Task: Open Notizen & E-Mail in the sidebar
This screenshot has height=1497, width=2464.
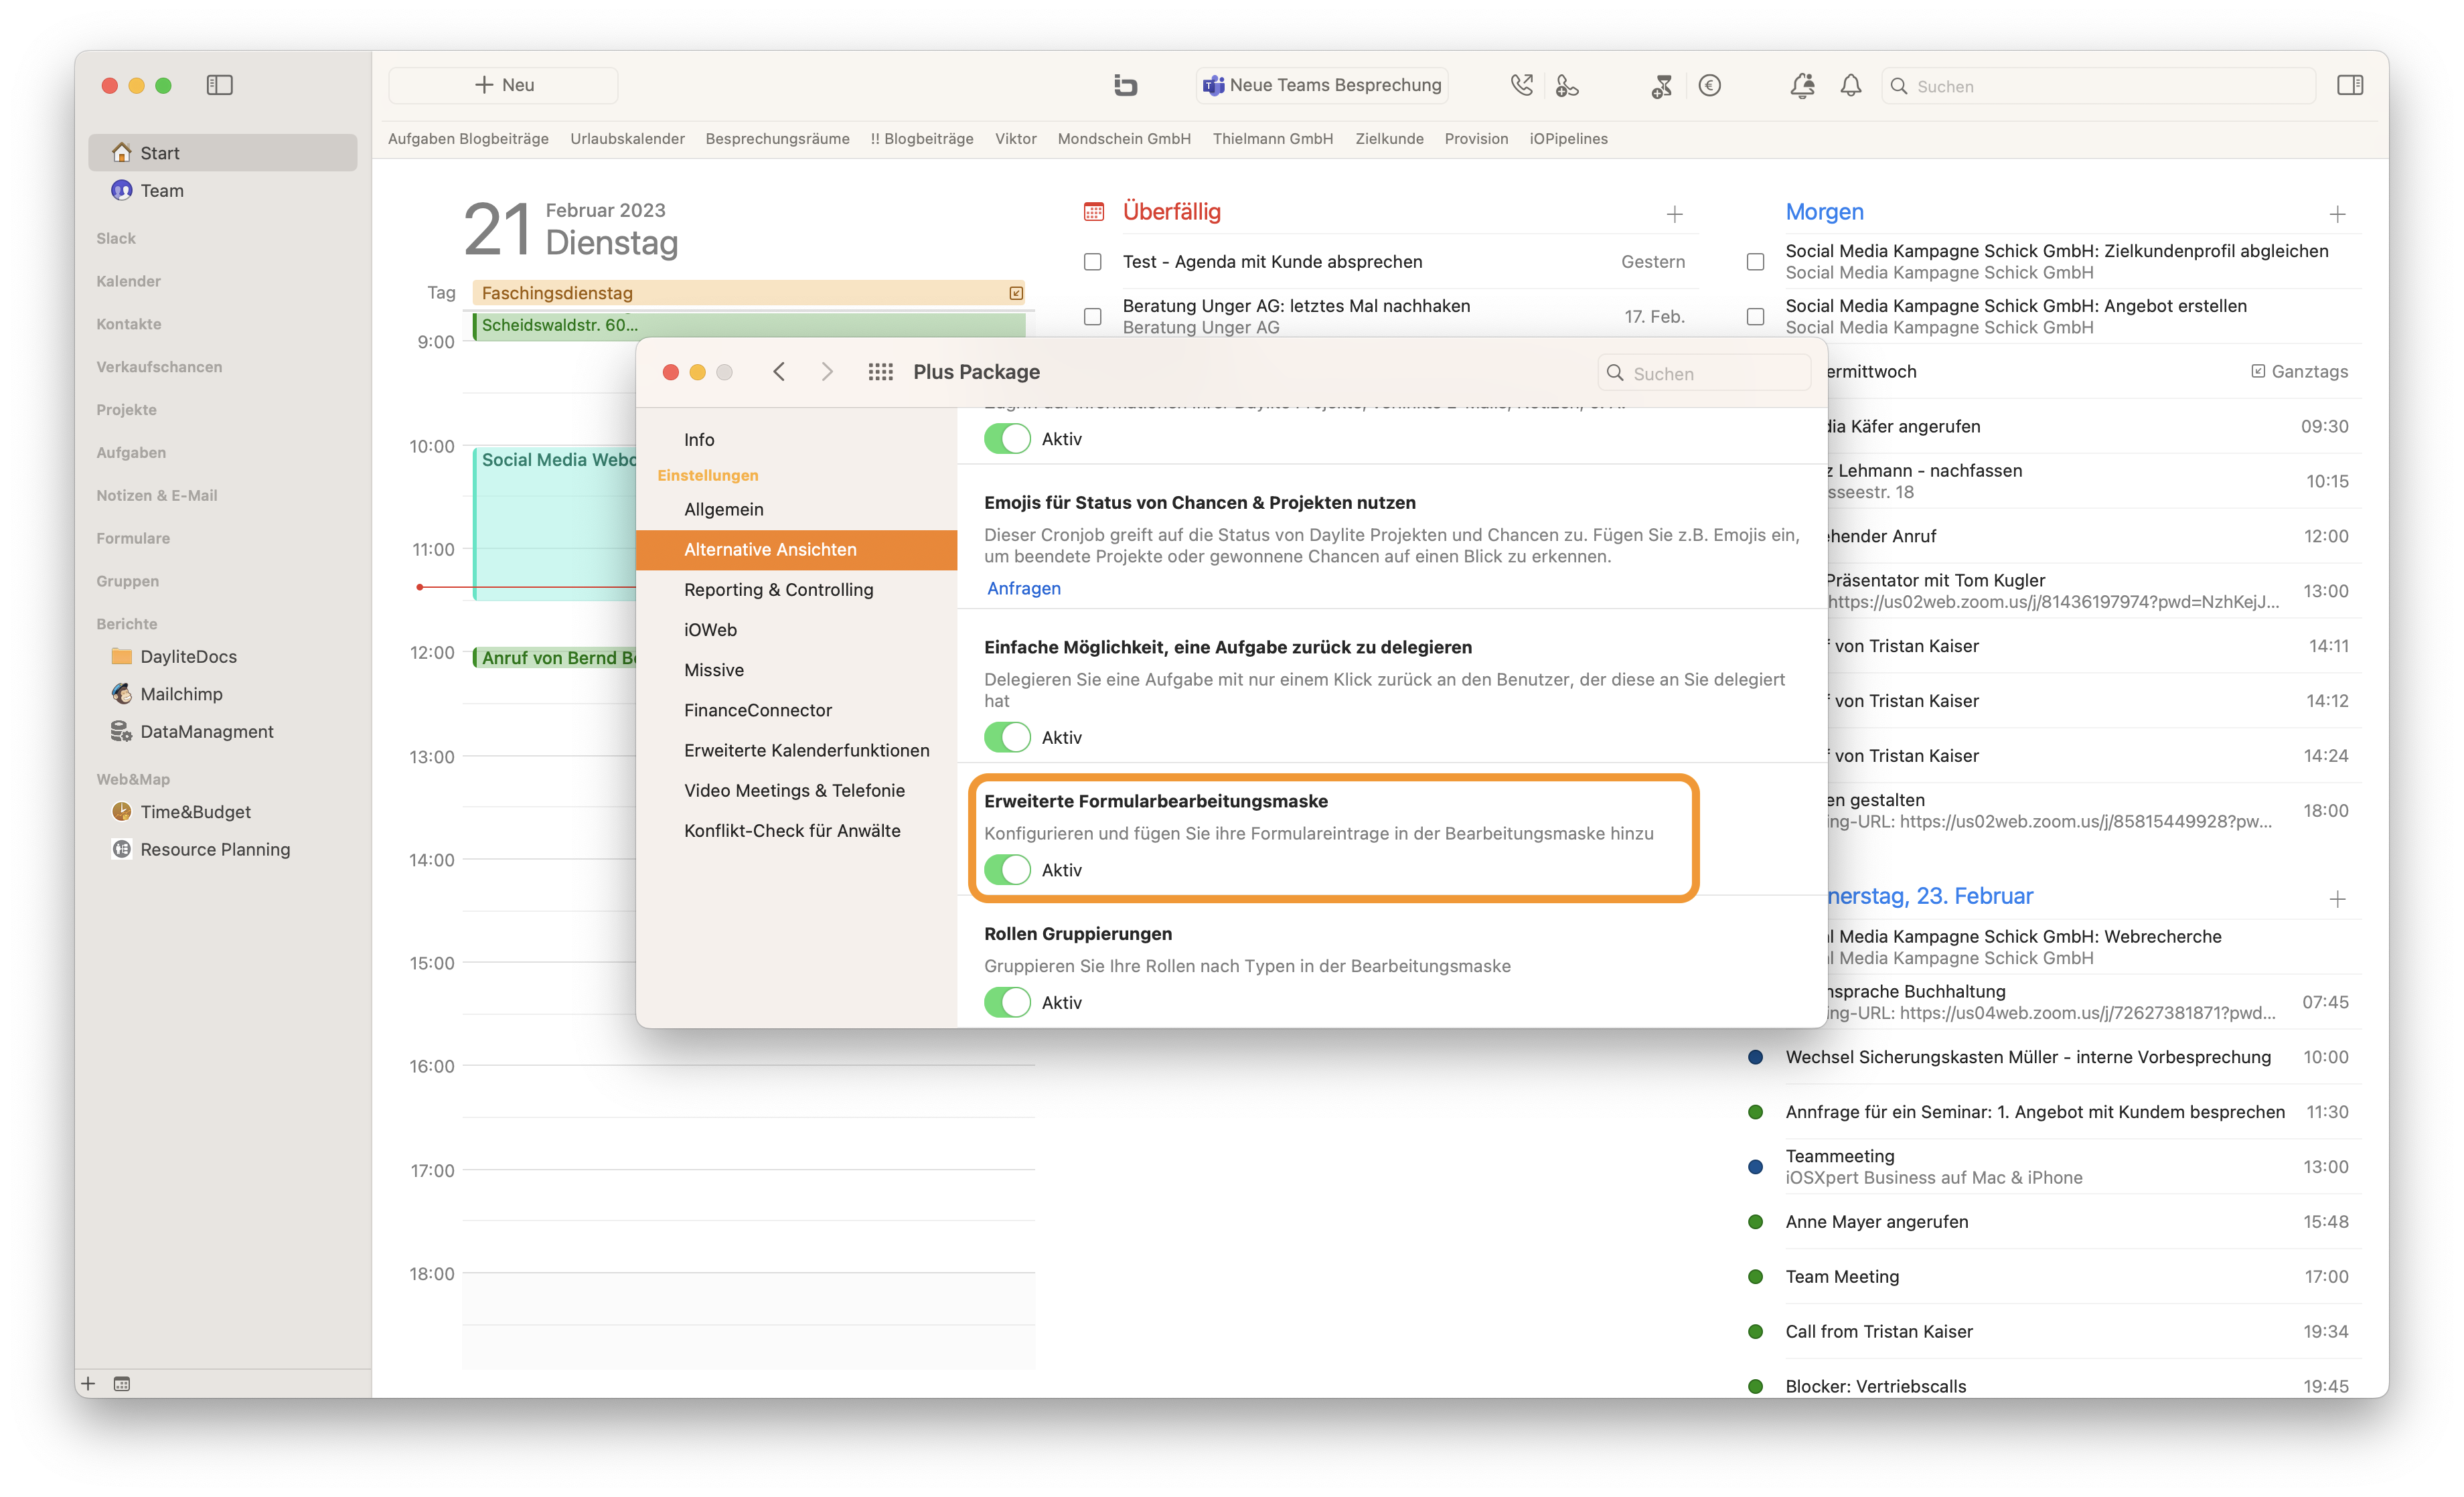Action: point(156,495)
